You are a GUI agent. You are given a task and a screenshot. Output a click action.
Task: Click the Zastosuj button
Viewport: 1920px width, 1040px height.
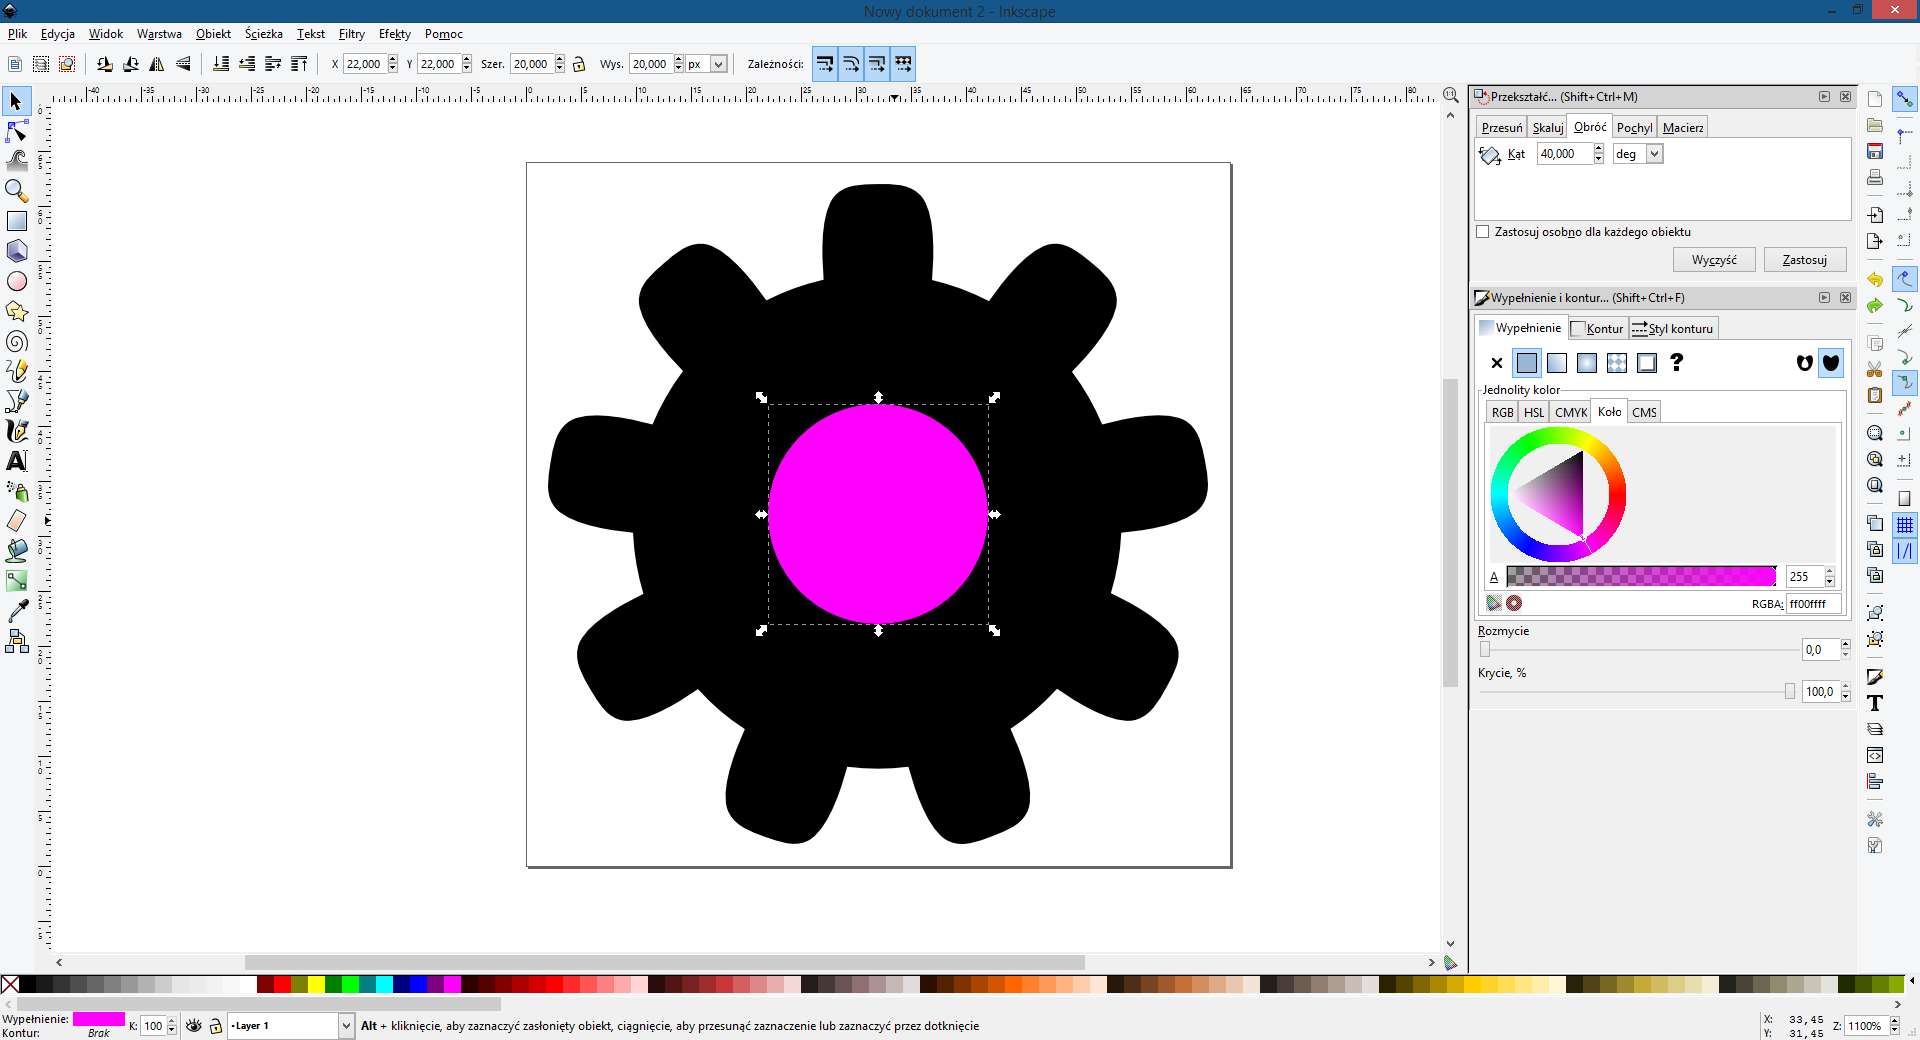tap(1803, 260)
